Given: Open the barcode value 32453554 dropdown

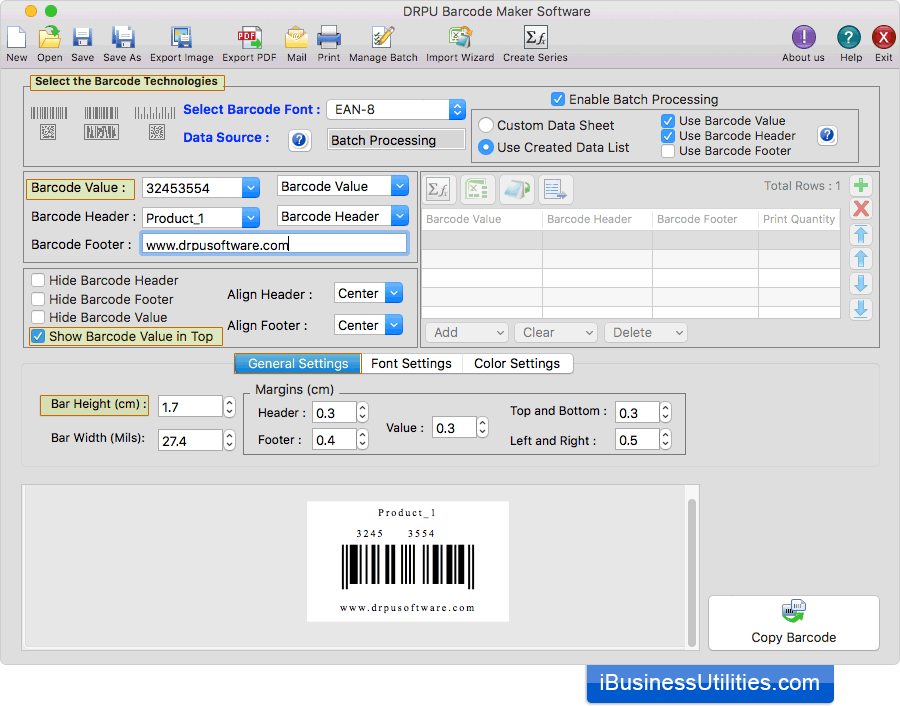Looking at the screenshot, I should pos(250,188).
